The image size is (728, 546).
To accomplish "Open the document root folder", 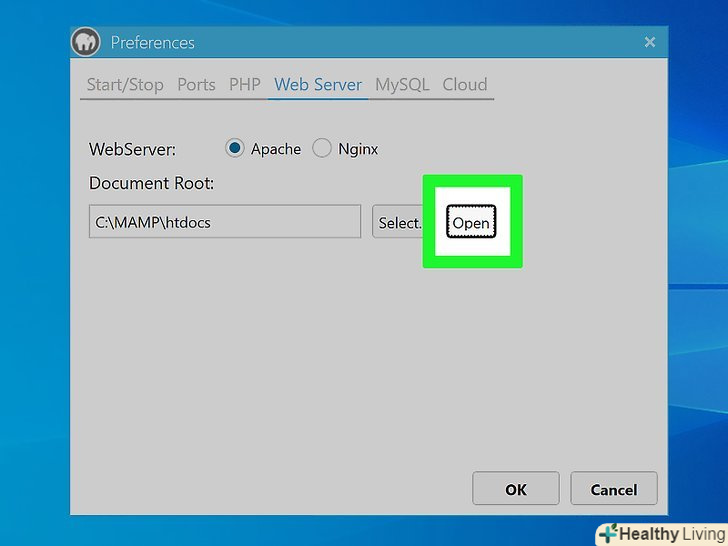I will 471,222.
